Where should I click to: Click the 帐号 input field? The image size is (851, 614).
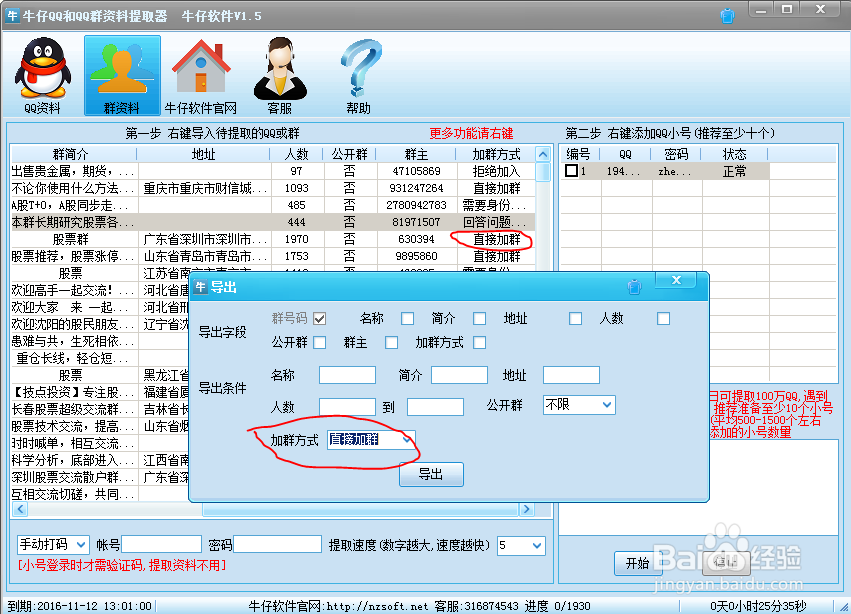click(x=162, y=544)
